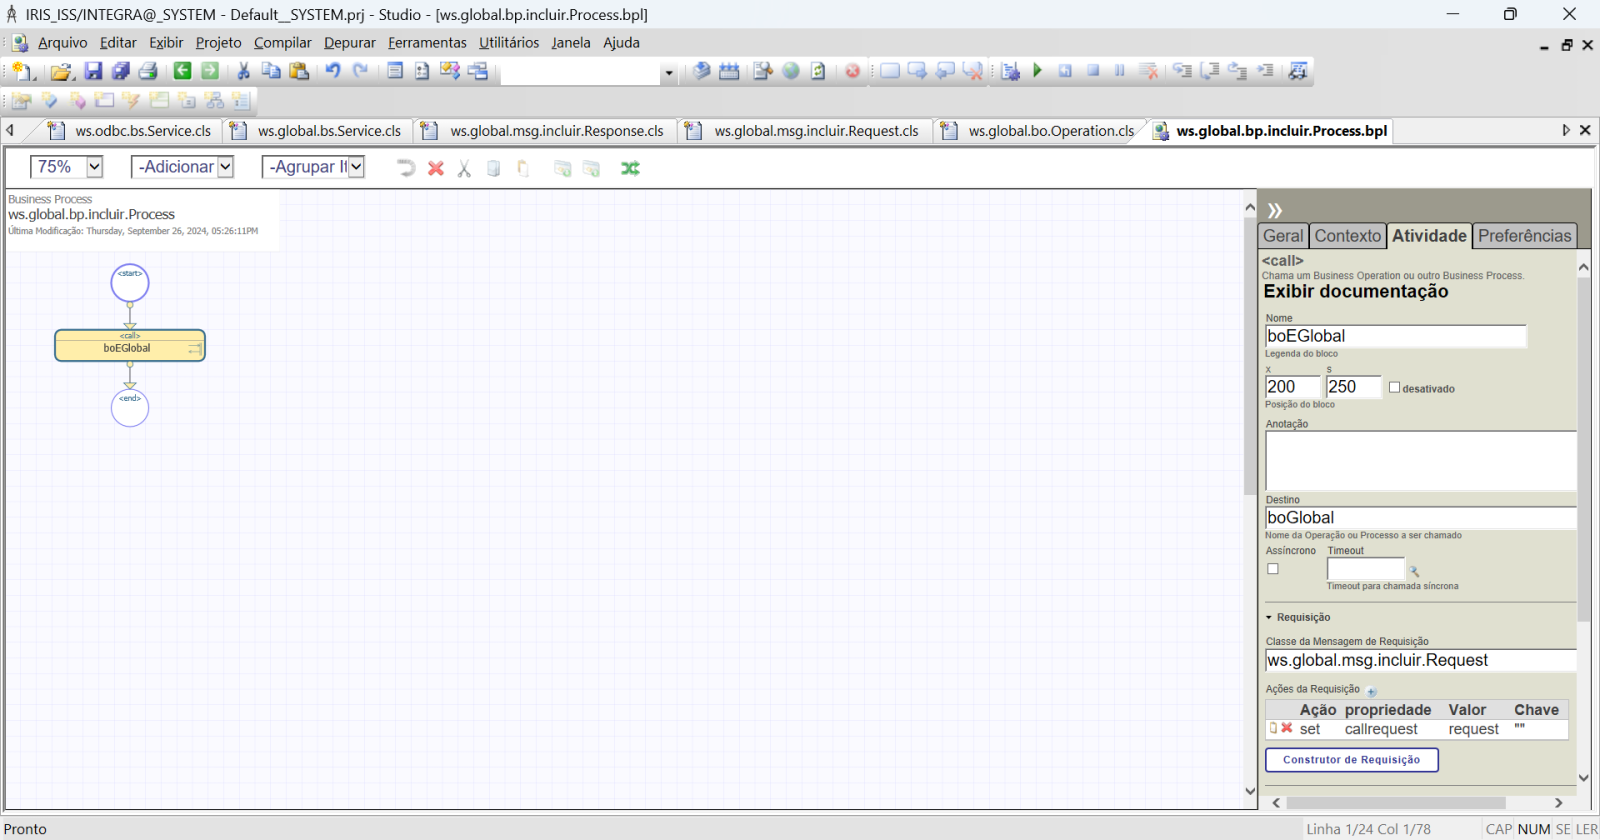Open the Compilar menu

tap(282, 43)
